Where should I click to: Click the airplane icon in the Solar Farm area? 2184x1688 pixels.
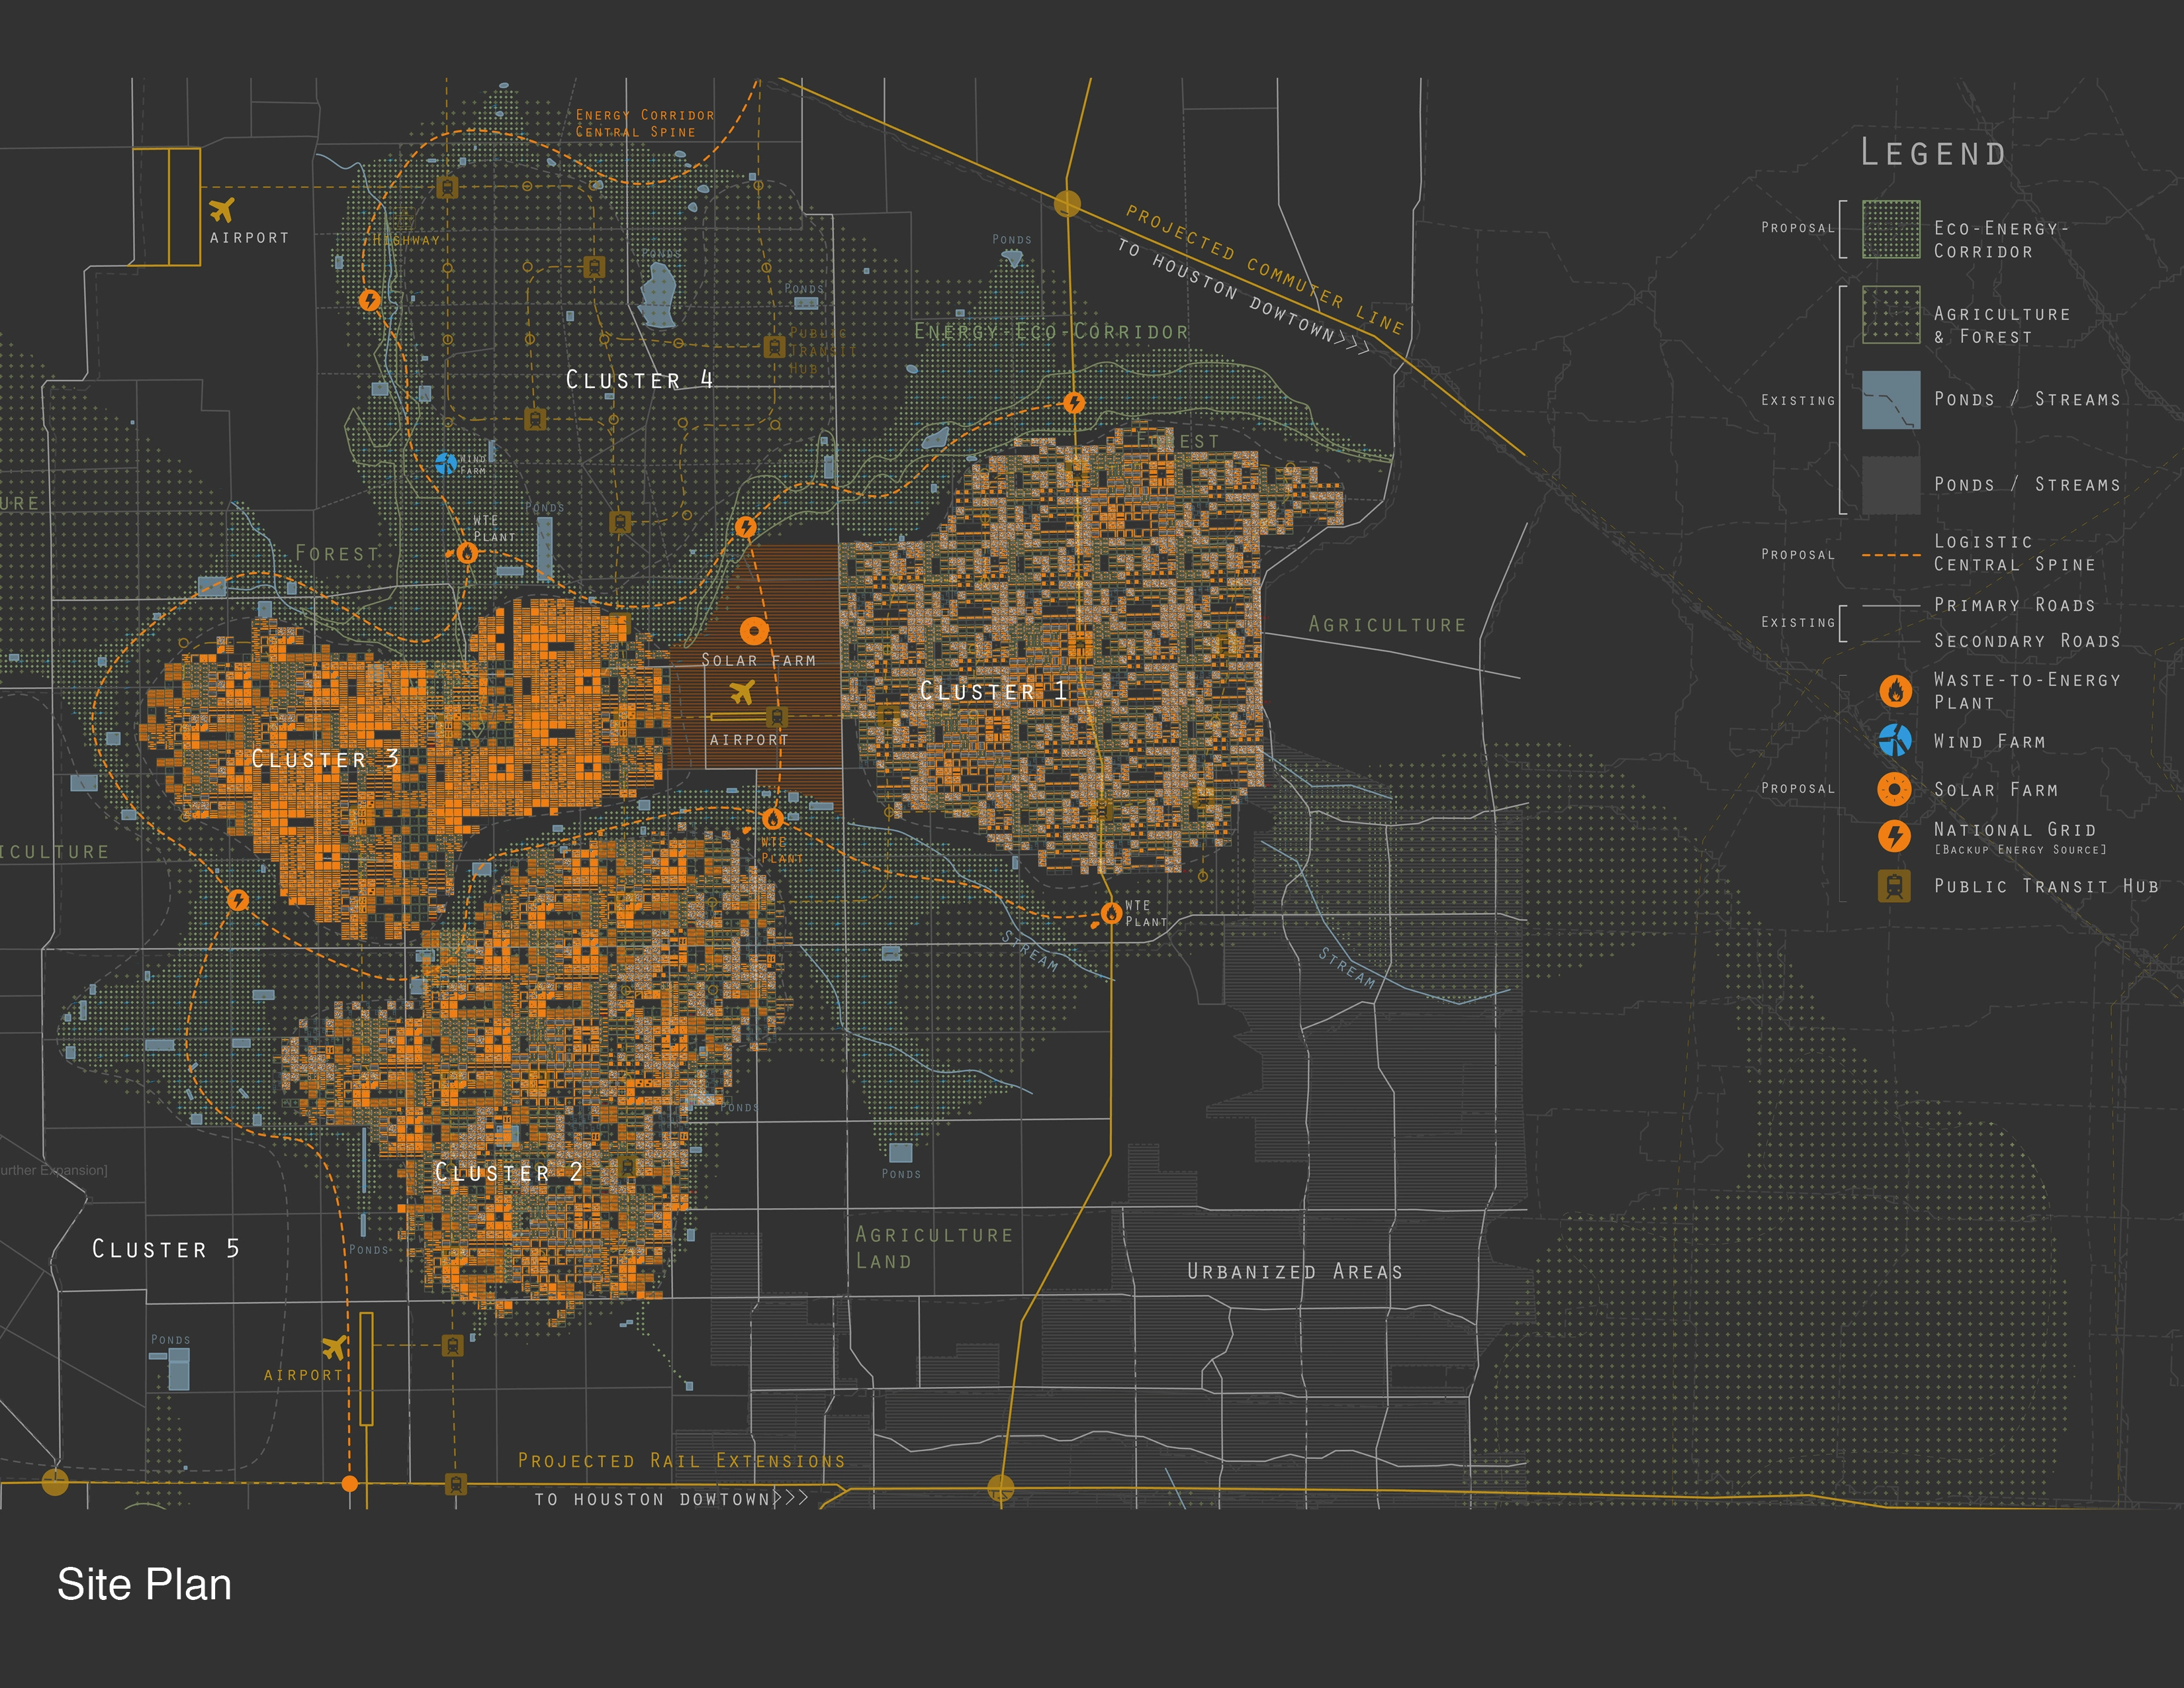(741, 692)
